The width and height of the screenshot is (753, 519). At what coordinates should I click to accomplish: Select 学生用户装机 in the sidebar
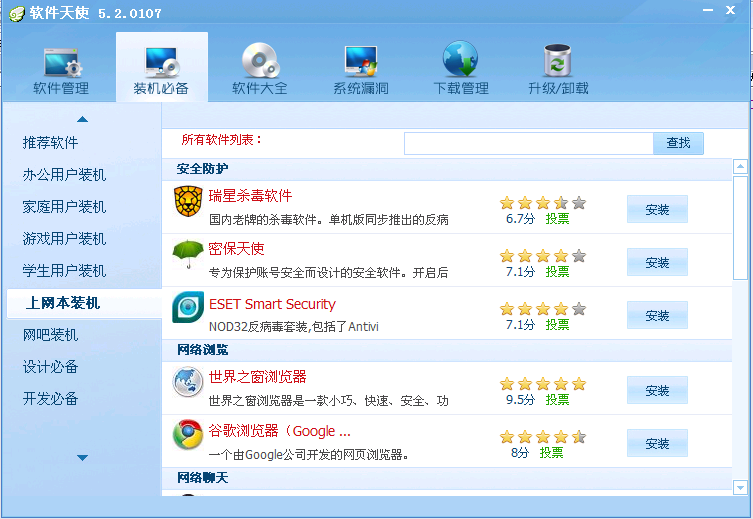64,271
